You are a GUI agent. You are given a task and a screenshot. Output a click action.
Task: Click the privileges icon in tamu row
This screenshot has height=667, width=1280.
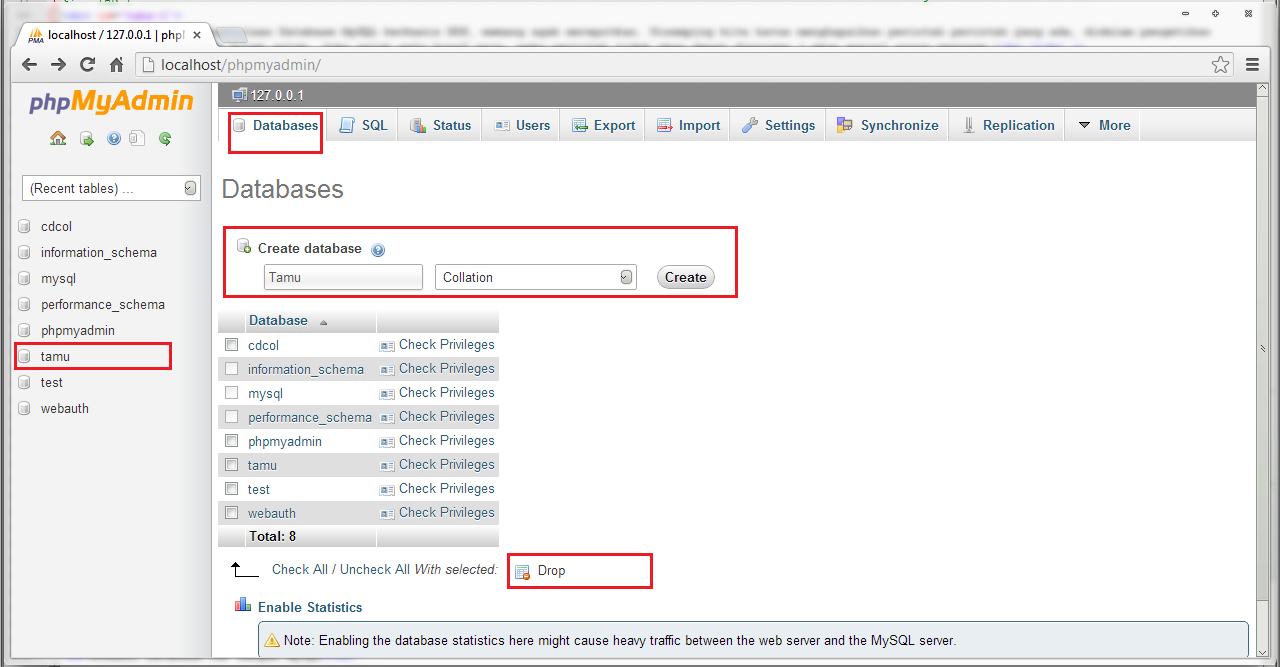click(387, 465)
